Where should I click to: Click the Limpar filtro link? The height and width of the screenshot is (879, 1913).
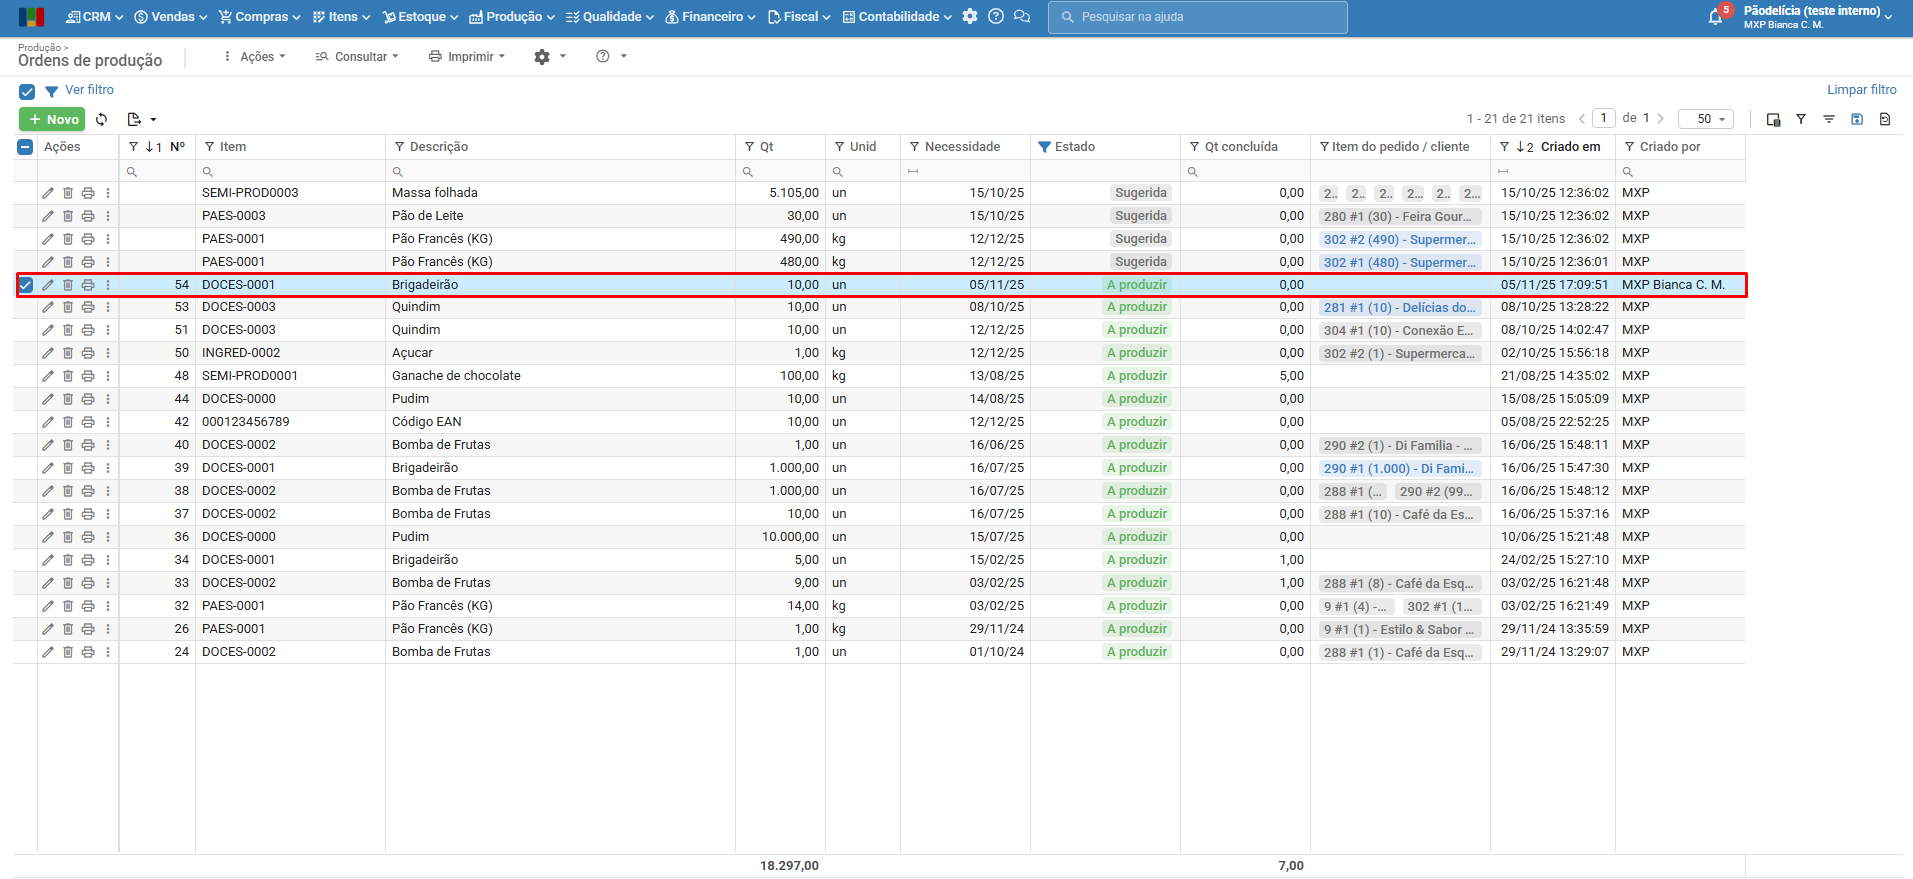[x=1861, y=90]
